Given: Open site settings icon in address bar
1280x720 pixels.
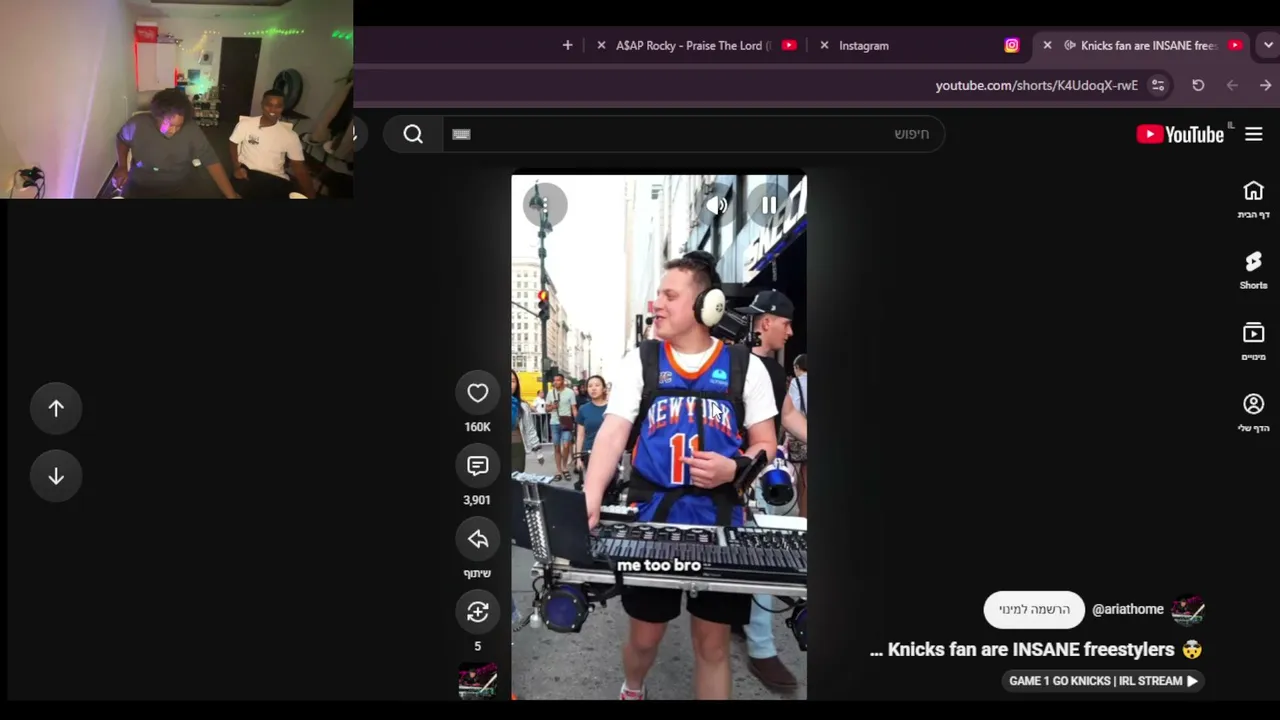Looking at the screenshot, I should [1158, 85].
